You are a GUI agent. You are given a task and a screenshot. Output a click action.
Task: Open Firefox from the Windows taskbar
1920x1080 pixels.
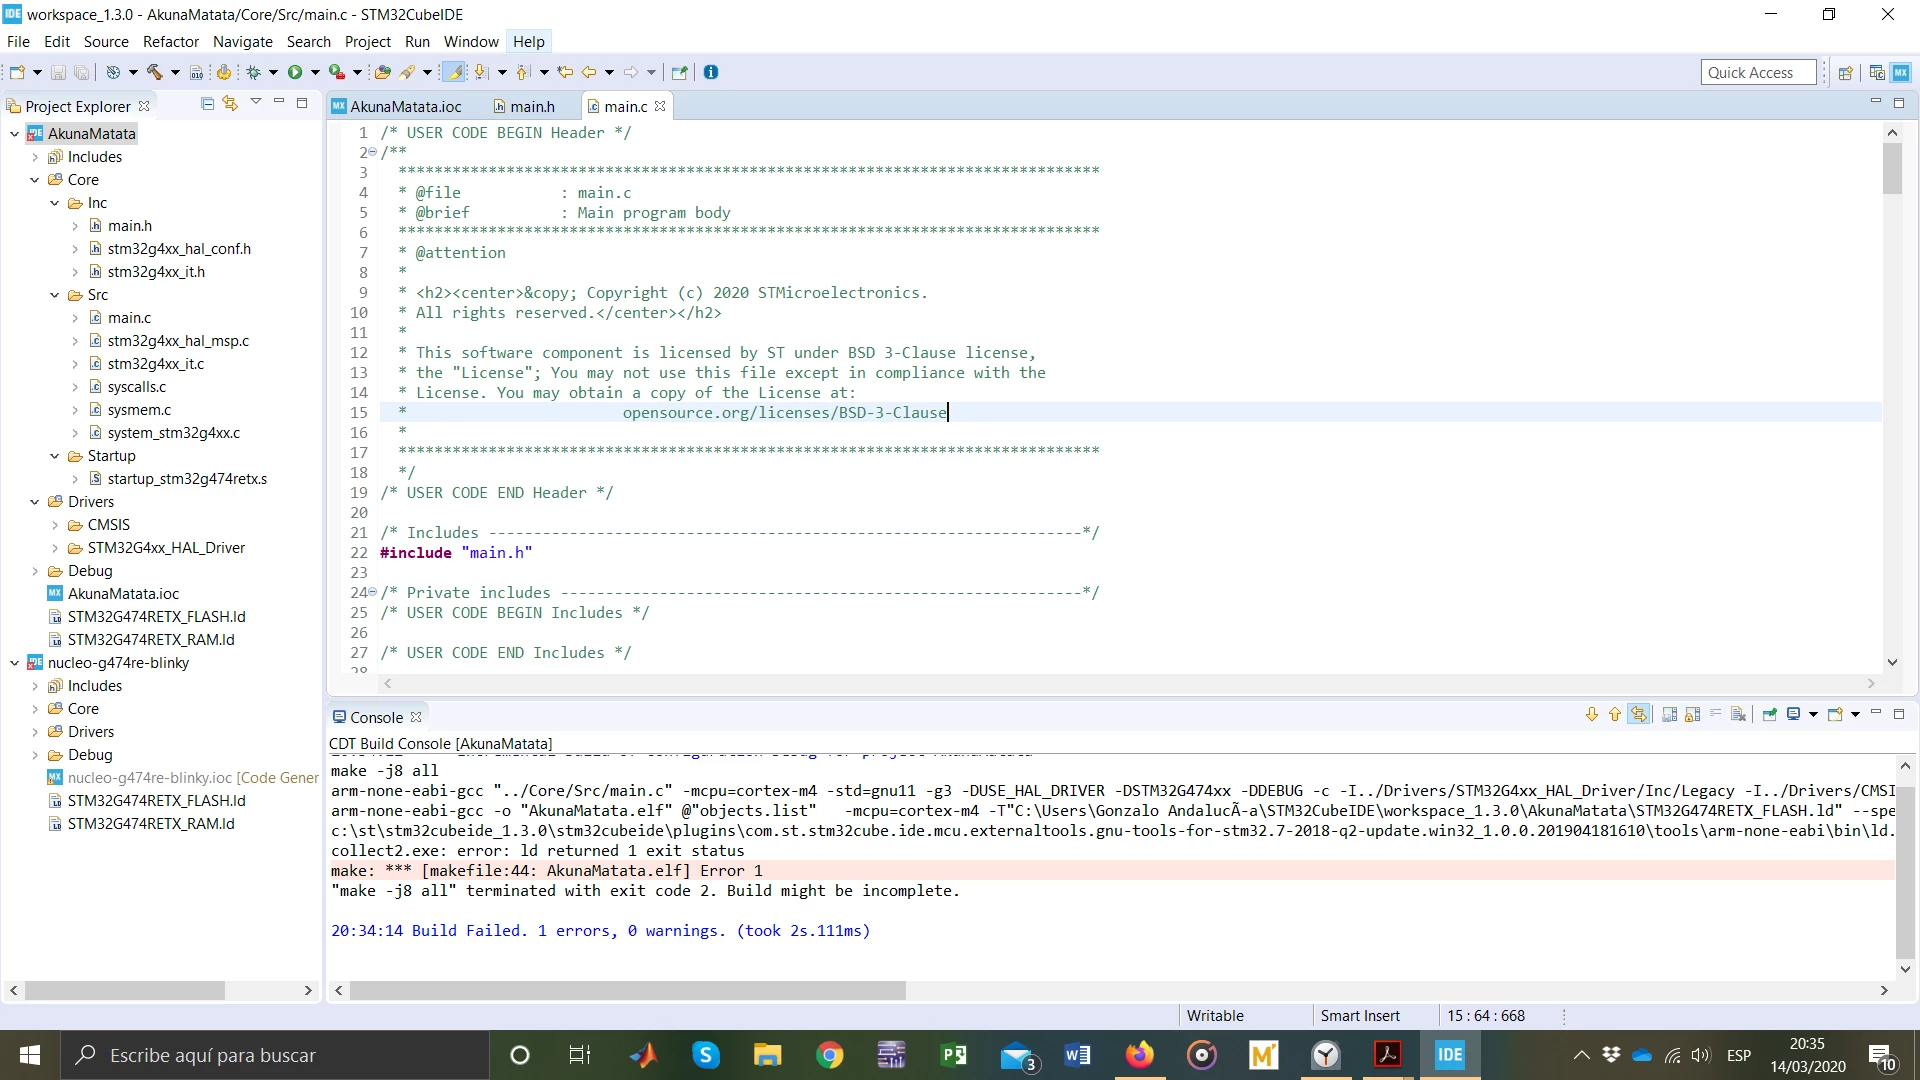tap(1139, 1055)
